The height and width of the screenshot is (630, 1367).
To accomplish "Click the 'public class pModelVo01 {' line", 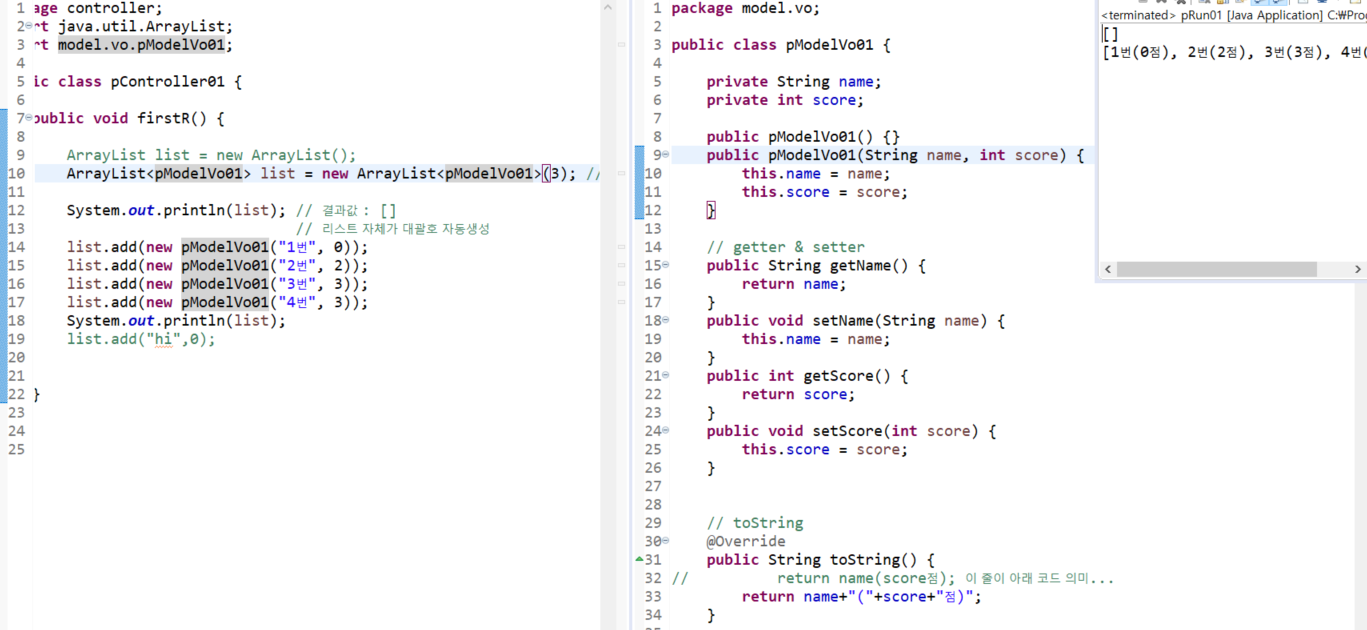I will click(781, 45).
